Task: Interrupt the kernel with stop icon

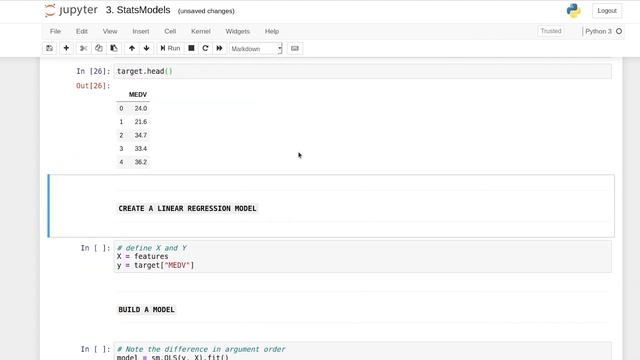Action: [x=191, y=49]
